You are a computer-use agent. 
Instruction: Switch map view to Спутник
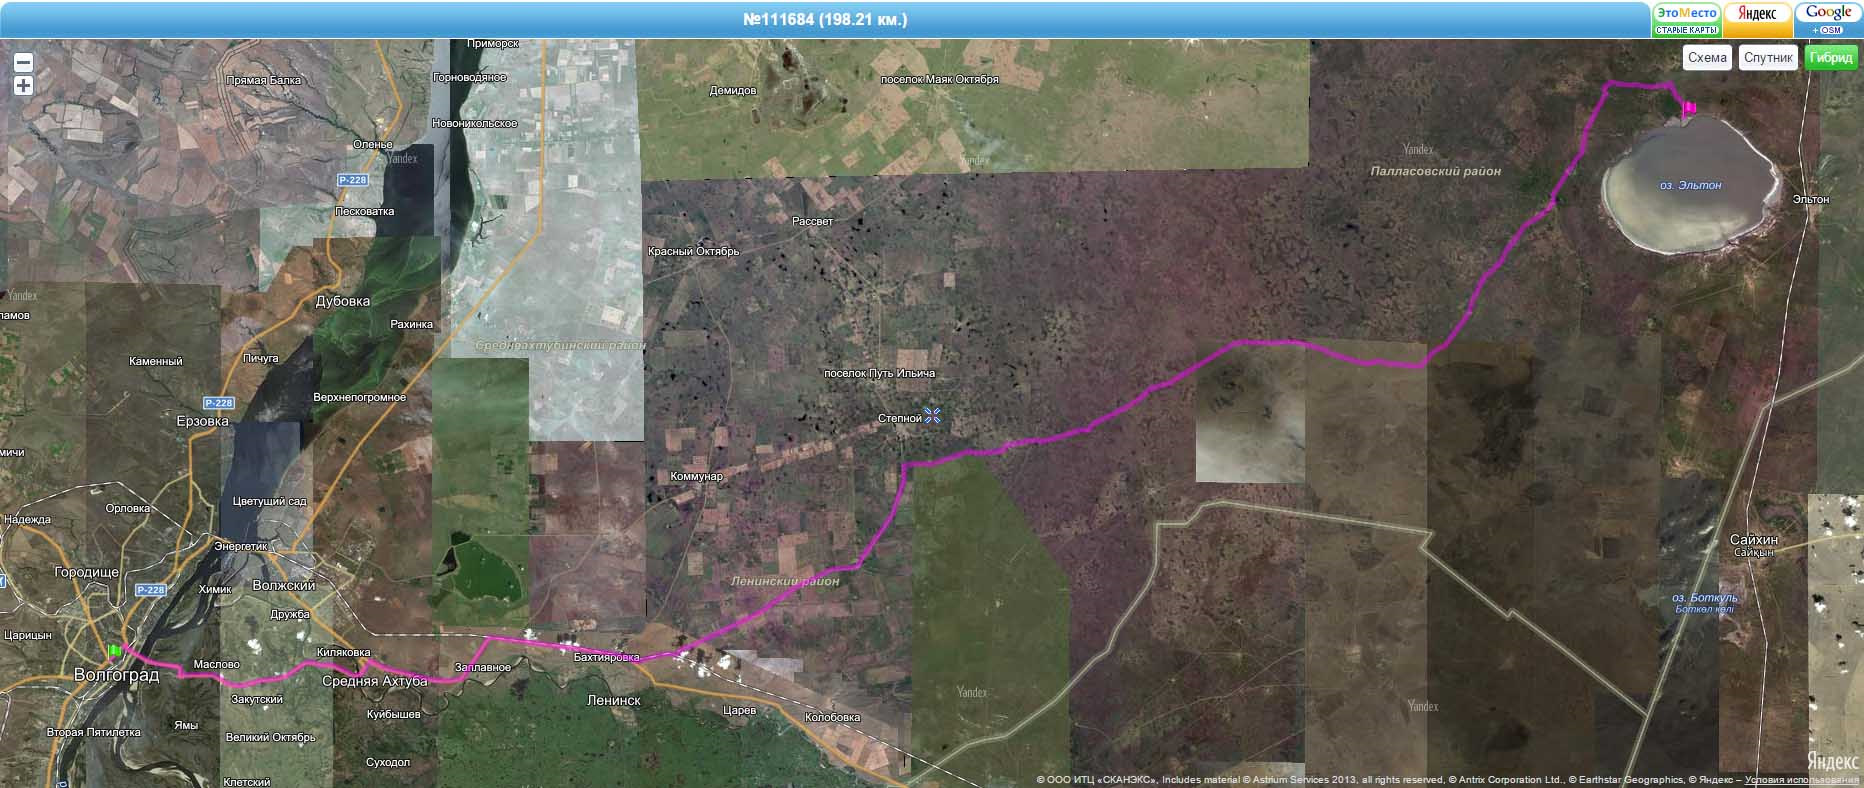(x=1768, y=58)
